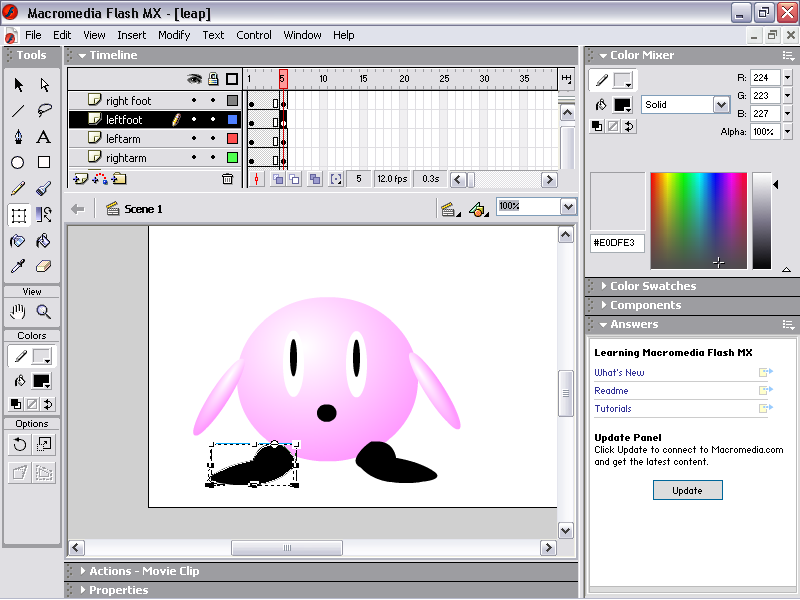Expand the Color Swatches panel
This screenshot has height=600, width=800.
[x=652, y=286]
